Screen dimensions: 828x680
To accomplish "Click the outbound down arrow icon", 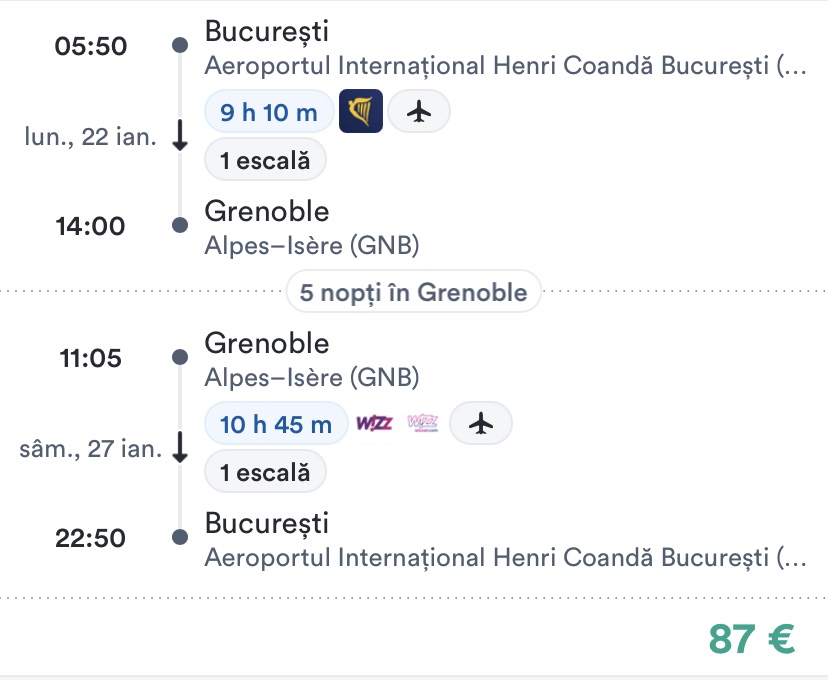I will tap(180, 136).
